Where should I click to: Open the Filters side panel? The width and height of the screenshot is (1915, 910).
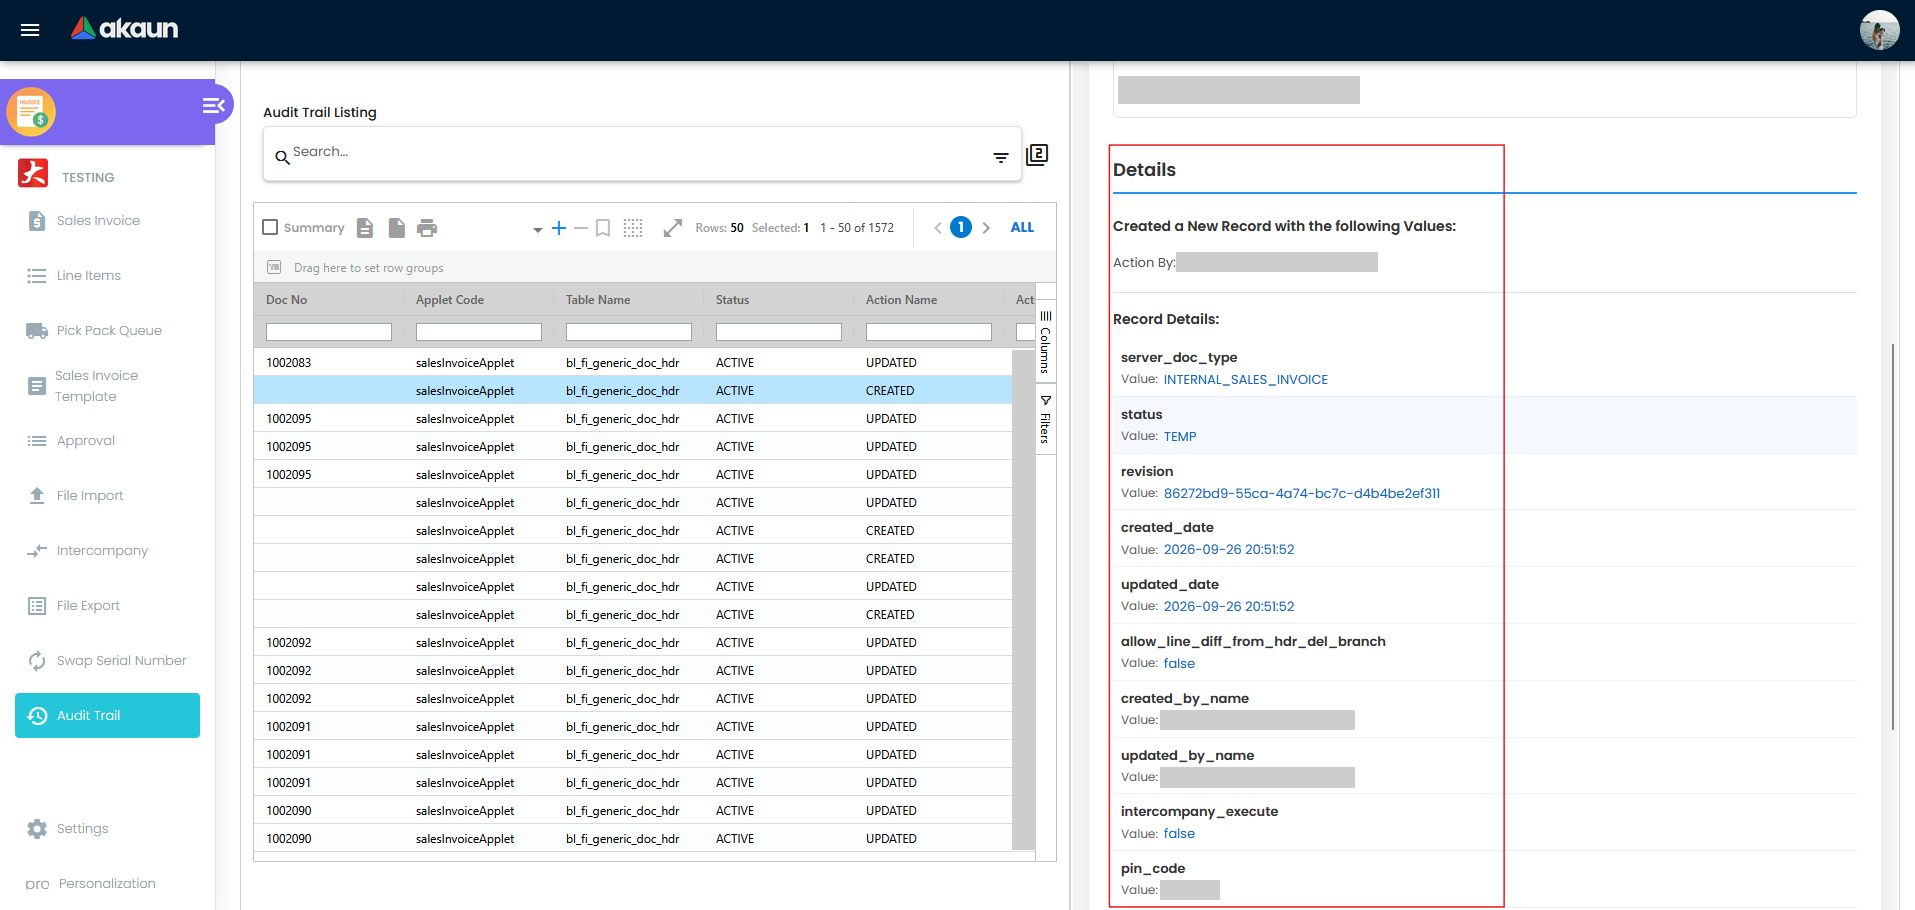1046,419
